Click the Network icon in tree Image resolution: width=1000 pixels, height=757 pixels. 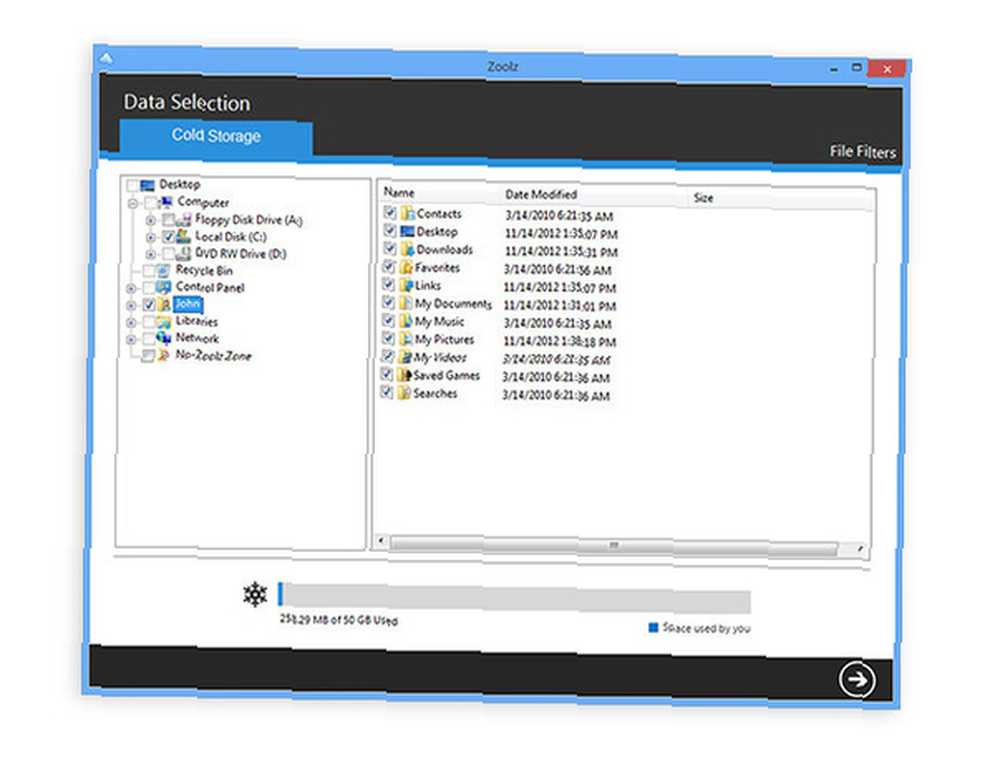(164, 337)
